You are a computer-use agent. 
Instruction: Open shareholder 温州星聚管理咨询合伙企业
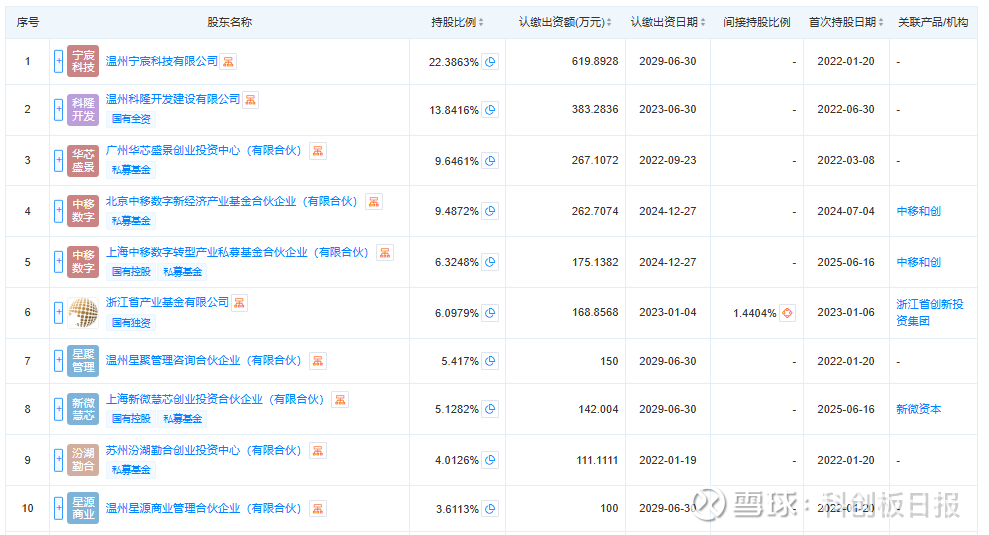204,360
